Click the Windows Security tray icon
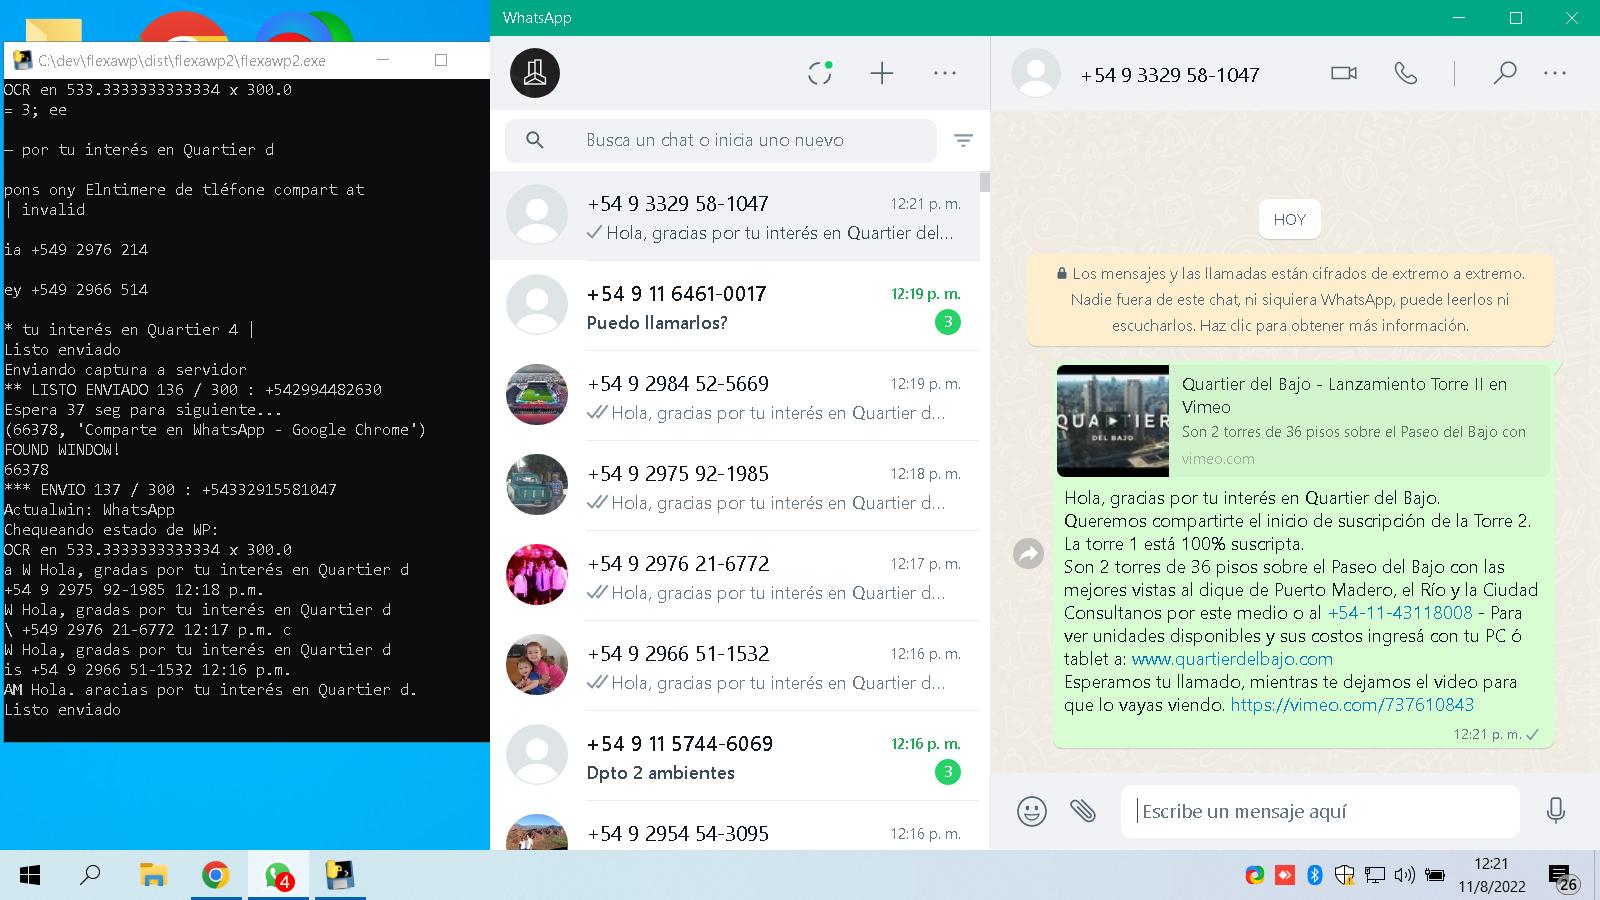This screenshot has width=1600, height=900. pyautogui.click(x=1345, y=876)
